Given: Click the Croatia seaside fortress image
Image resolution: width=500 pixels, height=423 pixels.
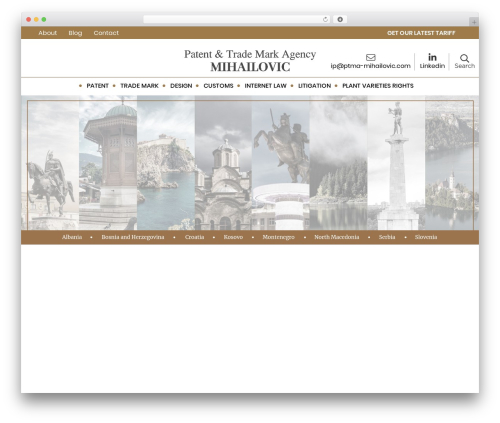Looking at the screenshot, I should point(166,163).
